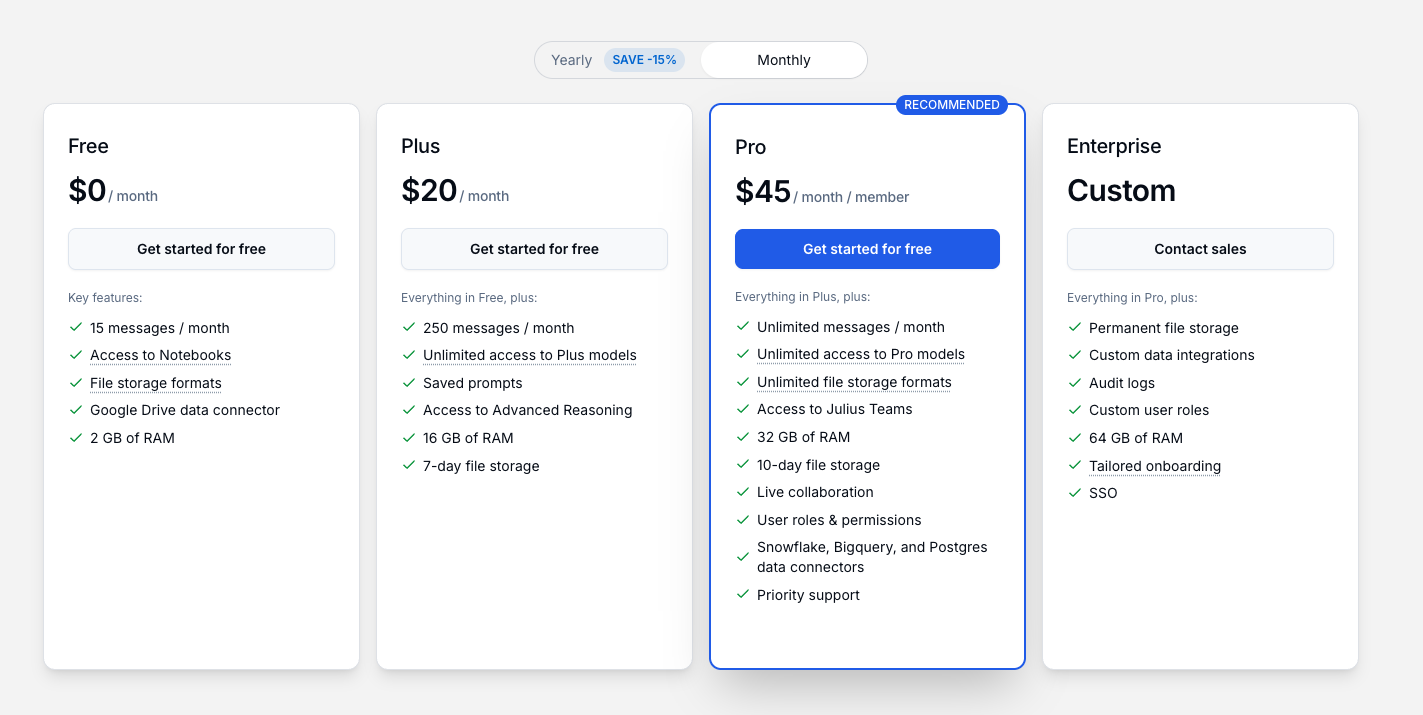1423x715 pixels.
Task: Click the checkmark beside "Live collaboration"
Action: pyautogui.click(x=743, y=492)
